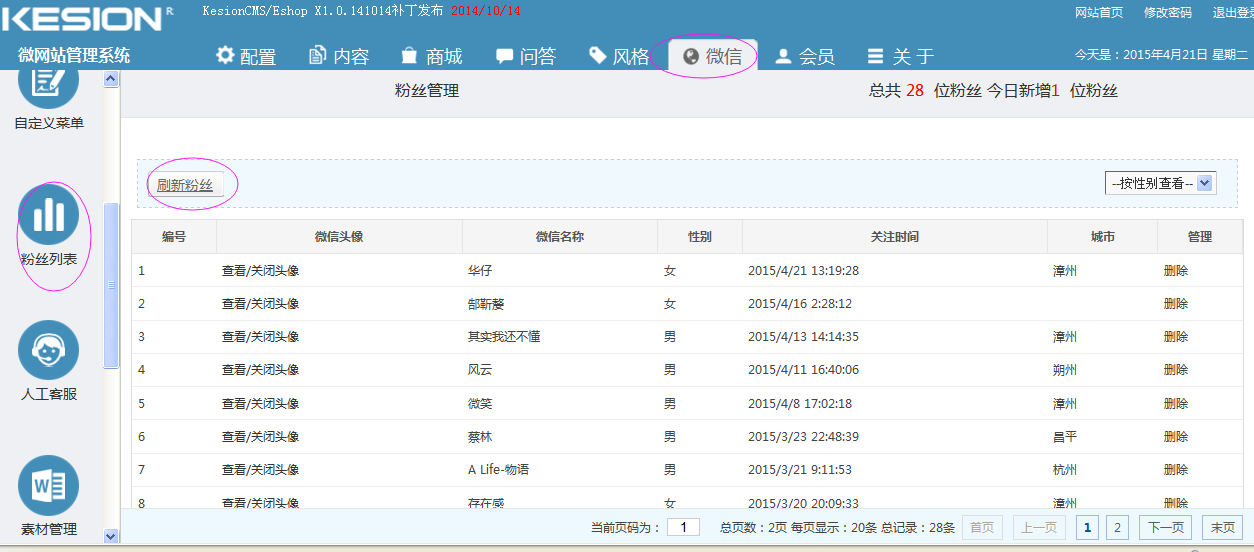Screen dimensions: 1254x552
Task: Click the 上一页 pagination button
Action: (1039, 528)
